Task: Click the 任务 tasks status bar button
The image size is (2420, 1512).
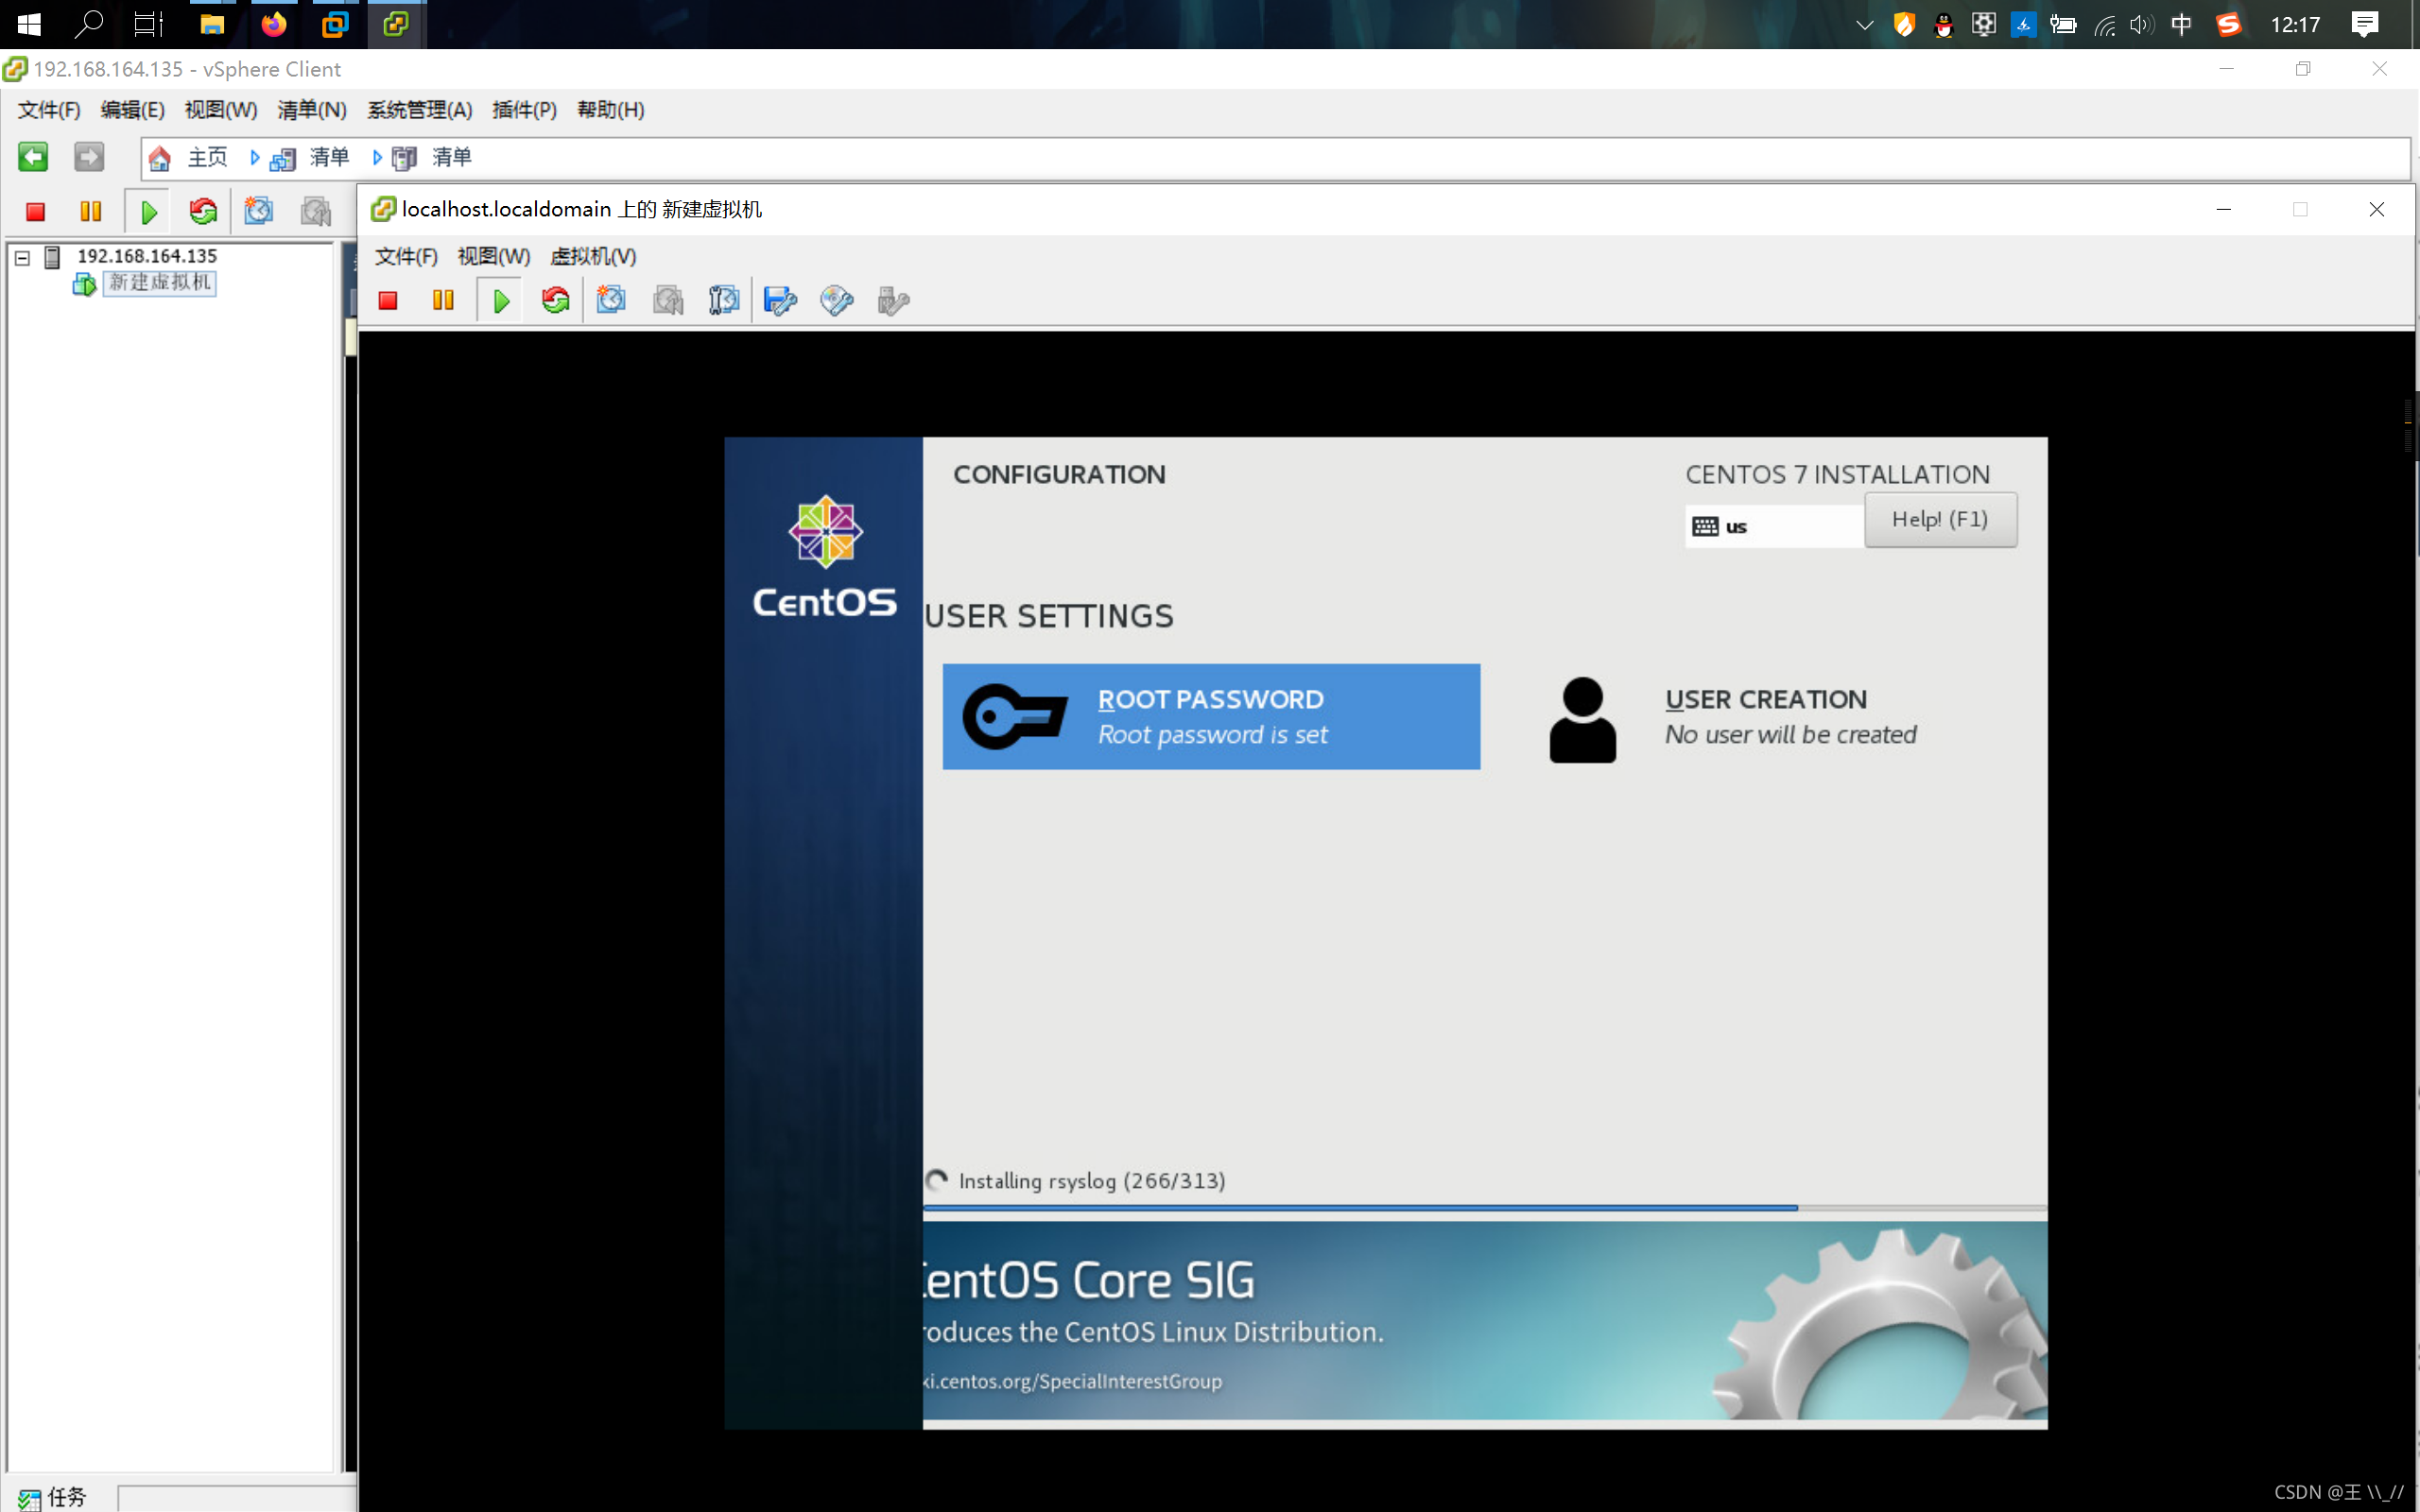Action: [x=53, y=1497]
